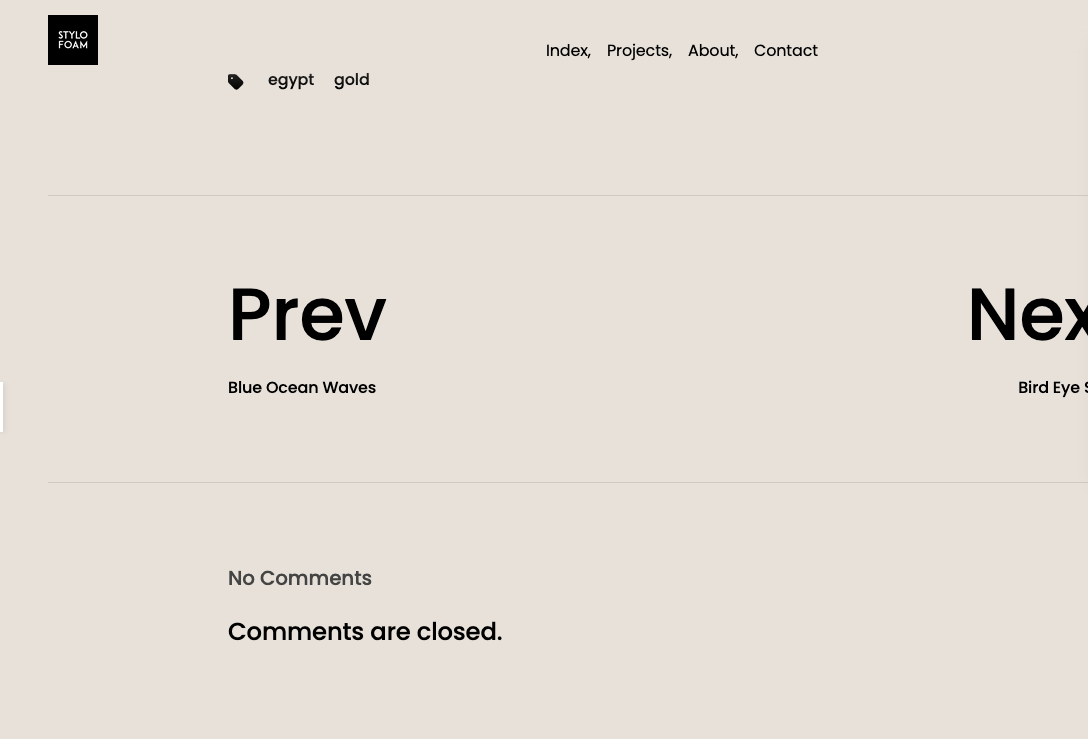This screenshot has width=1088, height=739.
Task: Open the Blue Ocean Waves post
Action: tap(302, 388)
